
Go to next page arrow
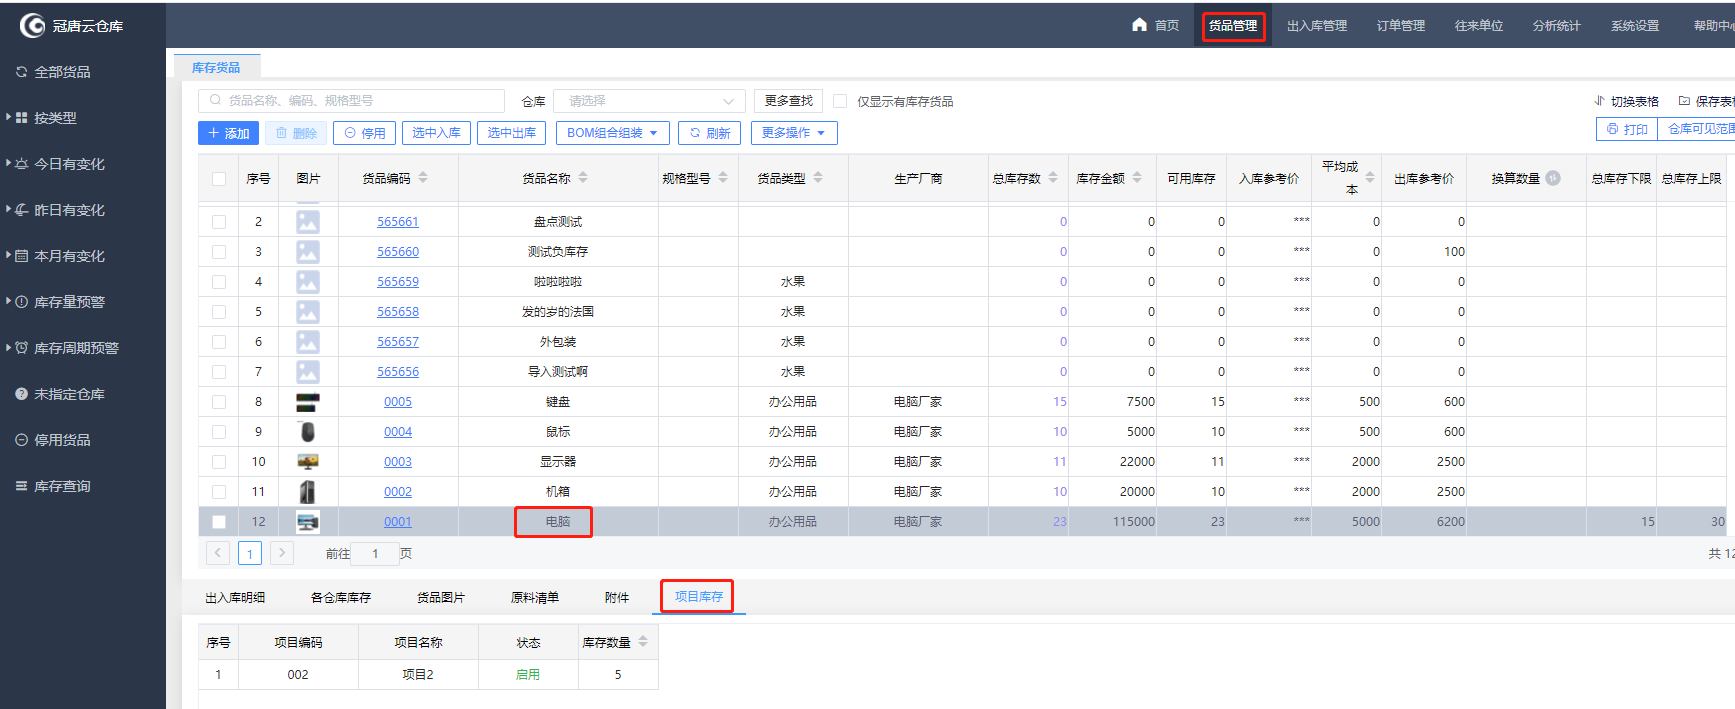coord(282,553)
